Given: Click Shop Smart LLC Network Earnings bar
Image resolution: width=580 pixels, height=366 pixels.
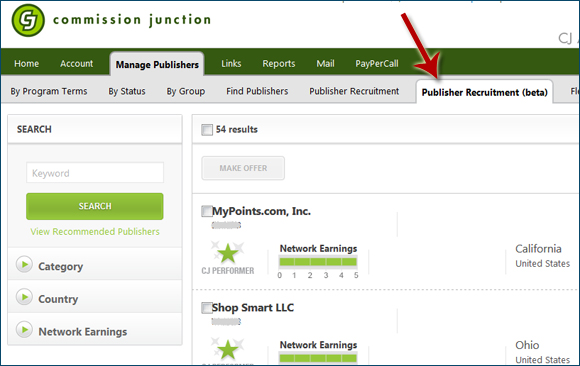Looking at the screenshot, I should click(318, 358).
